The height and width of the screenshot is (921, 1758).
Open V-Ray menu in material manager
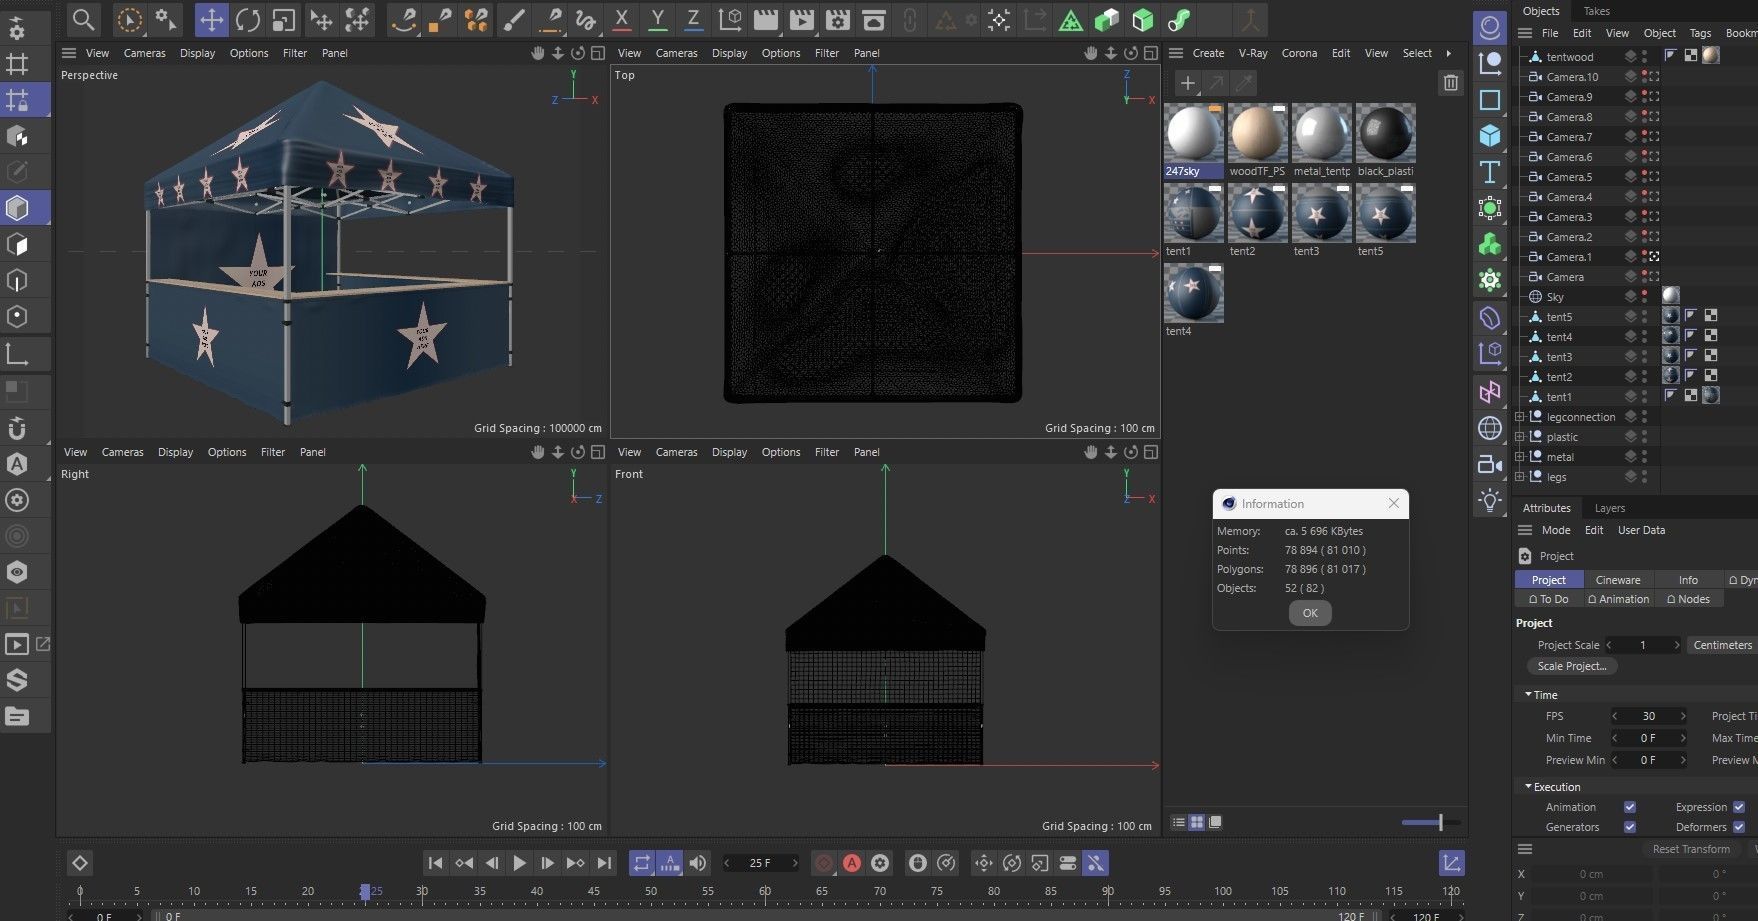(1252, 53)
